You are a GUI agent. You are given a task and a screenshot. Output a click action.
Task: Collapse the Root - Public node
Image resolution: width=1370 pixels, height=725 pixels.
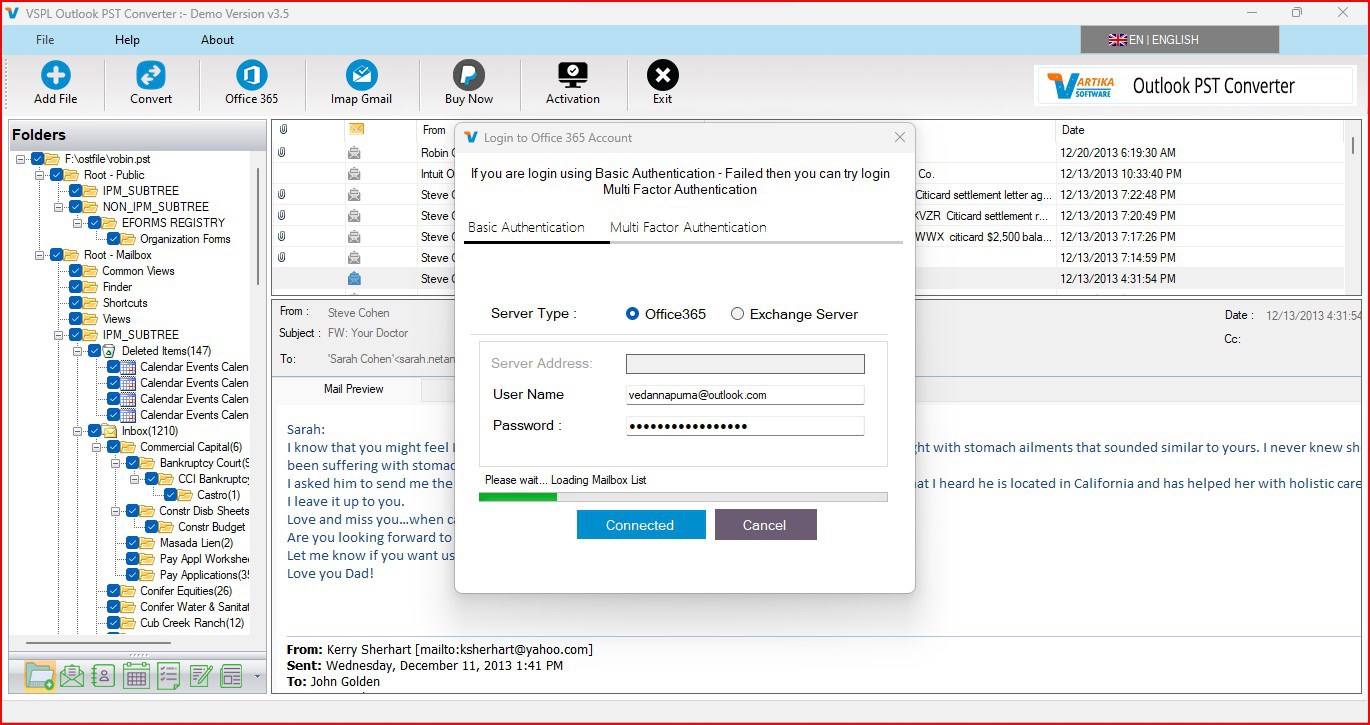(41, 175)
